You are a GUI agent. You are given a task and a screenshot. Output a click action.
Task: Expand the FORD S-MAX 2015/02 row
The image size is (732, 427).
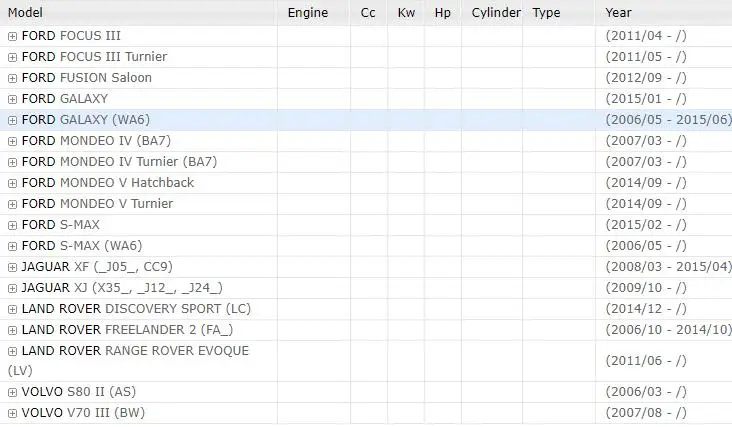coord(13,225)
